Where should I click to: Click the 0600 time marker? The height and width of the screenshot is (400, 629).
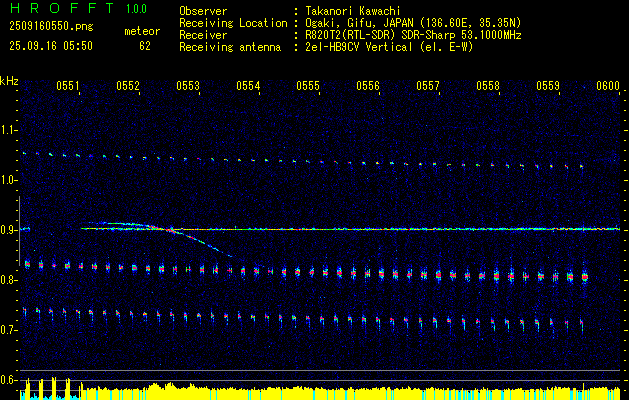(608, 85)
